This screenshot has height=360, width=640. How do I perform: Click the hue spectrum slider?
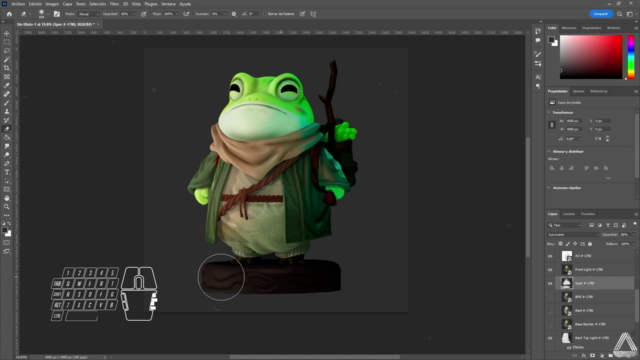[x=631, y=57]
